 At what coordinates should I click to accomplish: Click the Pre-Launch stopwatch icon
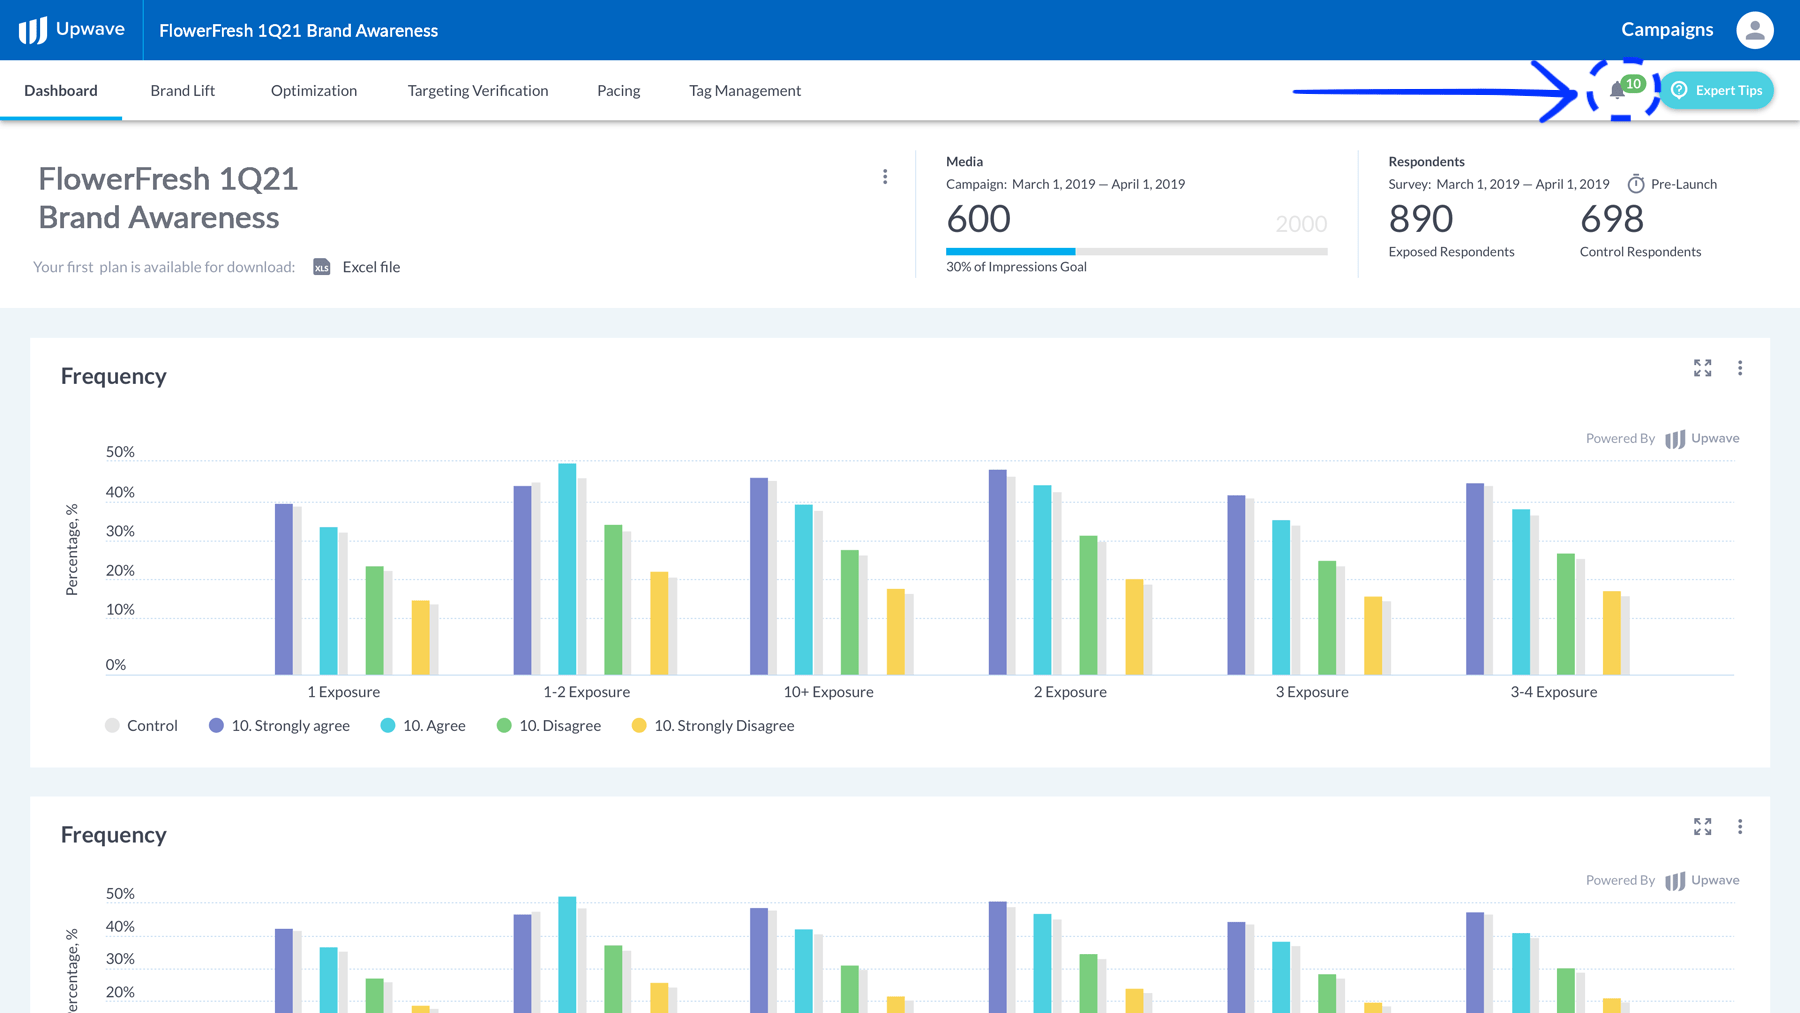pyautogui.click(x=1636, y=184)
